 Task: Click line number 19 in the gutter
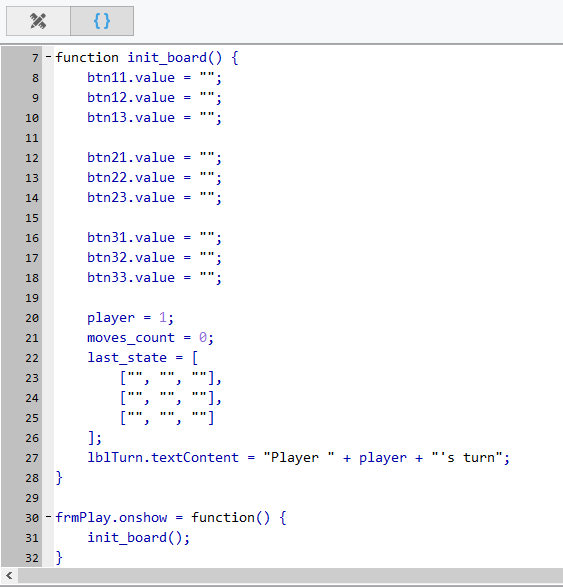coord(32,298)
